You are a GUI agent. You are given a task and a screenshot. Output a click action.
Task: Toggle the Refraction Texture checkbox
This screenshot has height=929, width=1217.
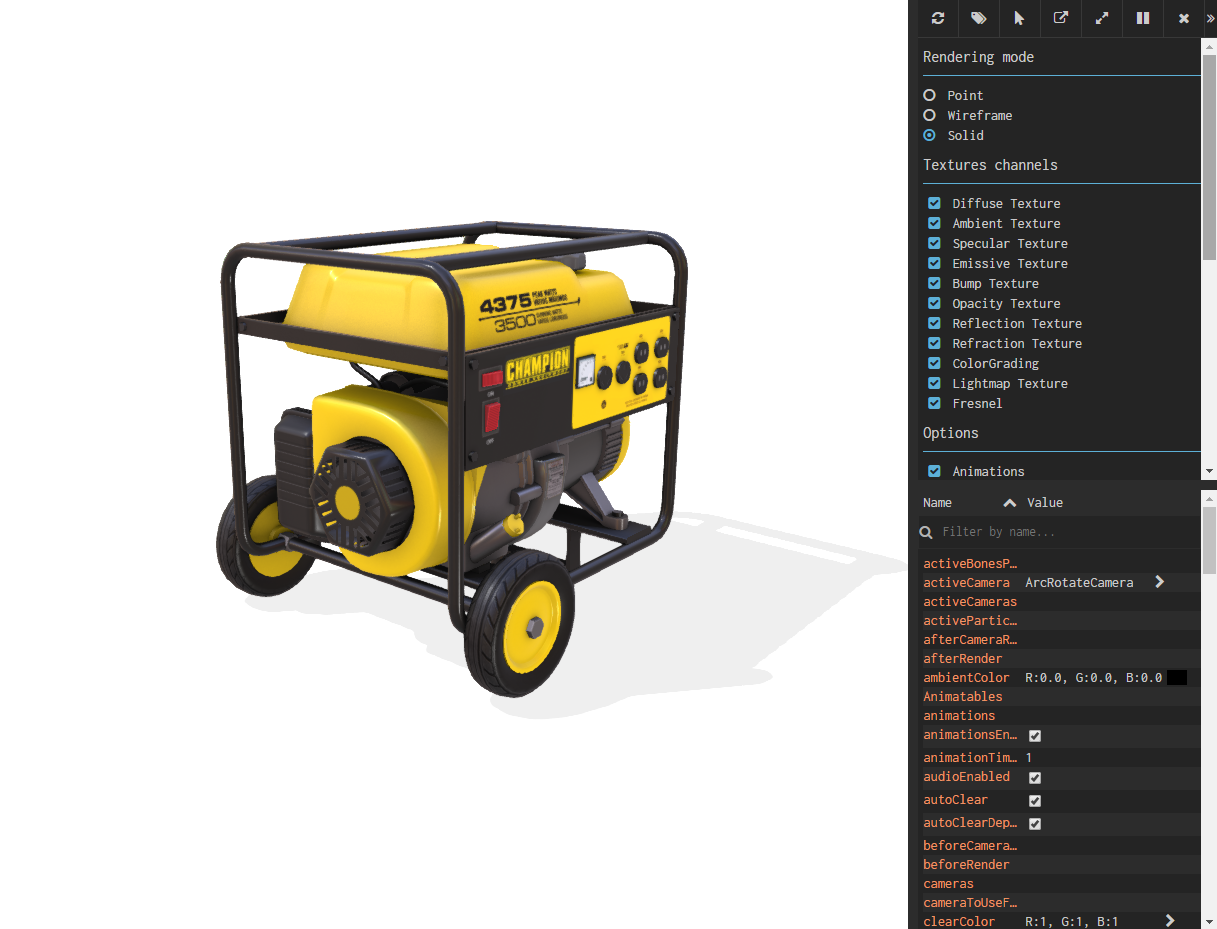[934, 343]
